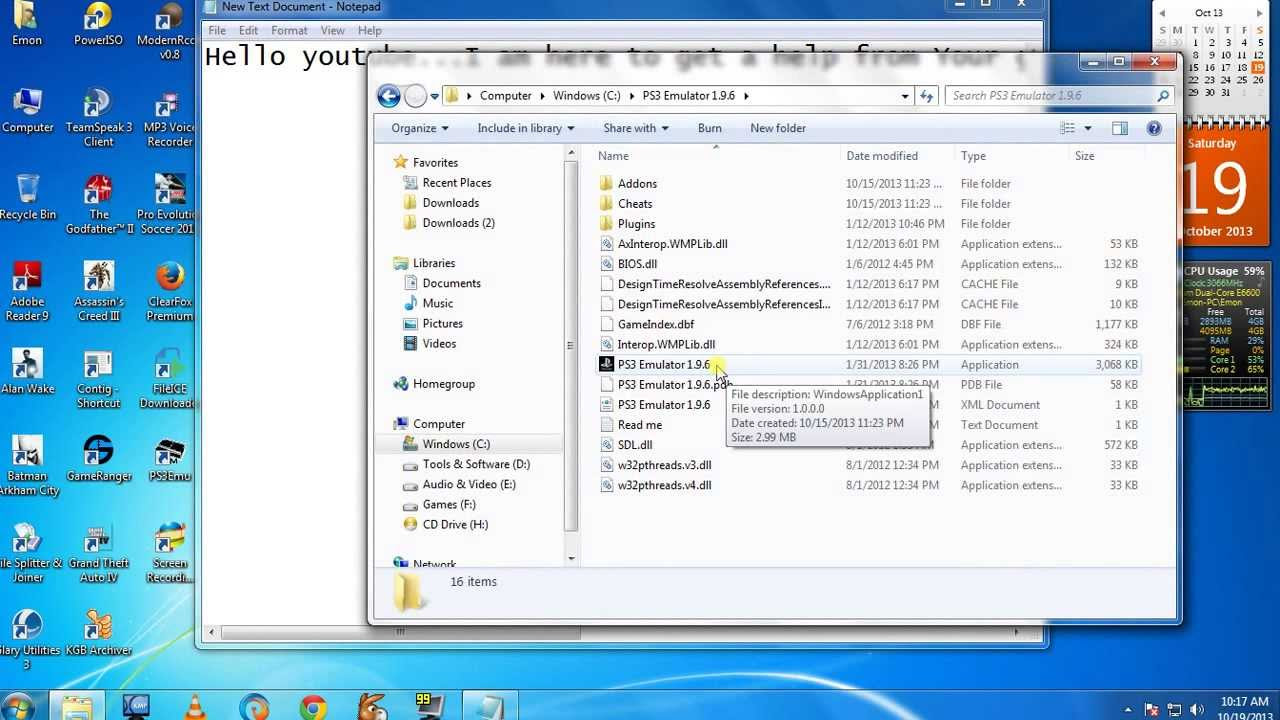Select the BIOS.dll file
This screenshot has height=720, width=1280.
[637, 264]
